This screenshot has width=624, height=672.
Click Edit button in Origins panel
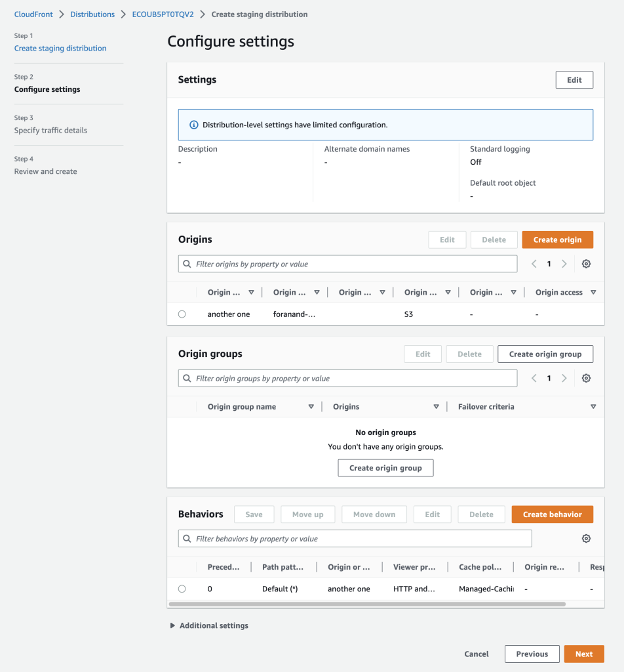coord(447,240)
